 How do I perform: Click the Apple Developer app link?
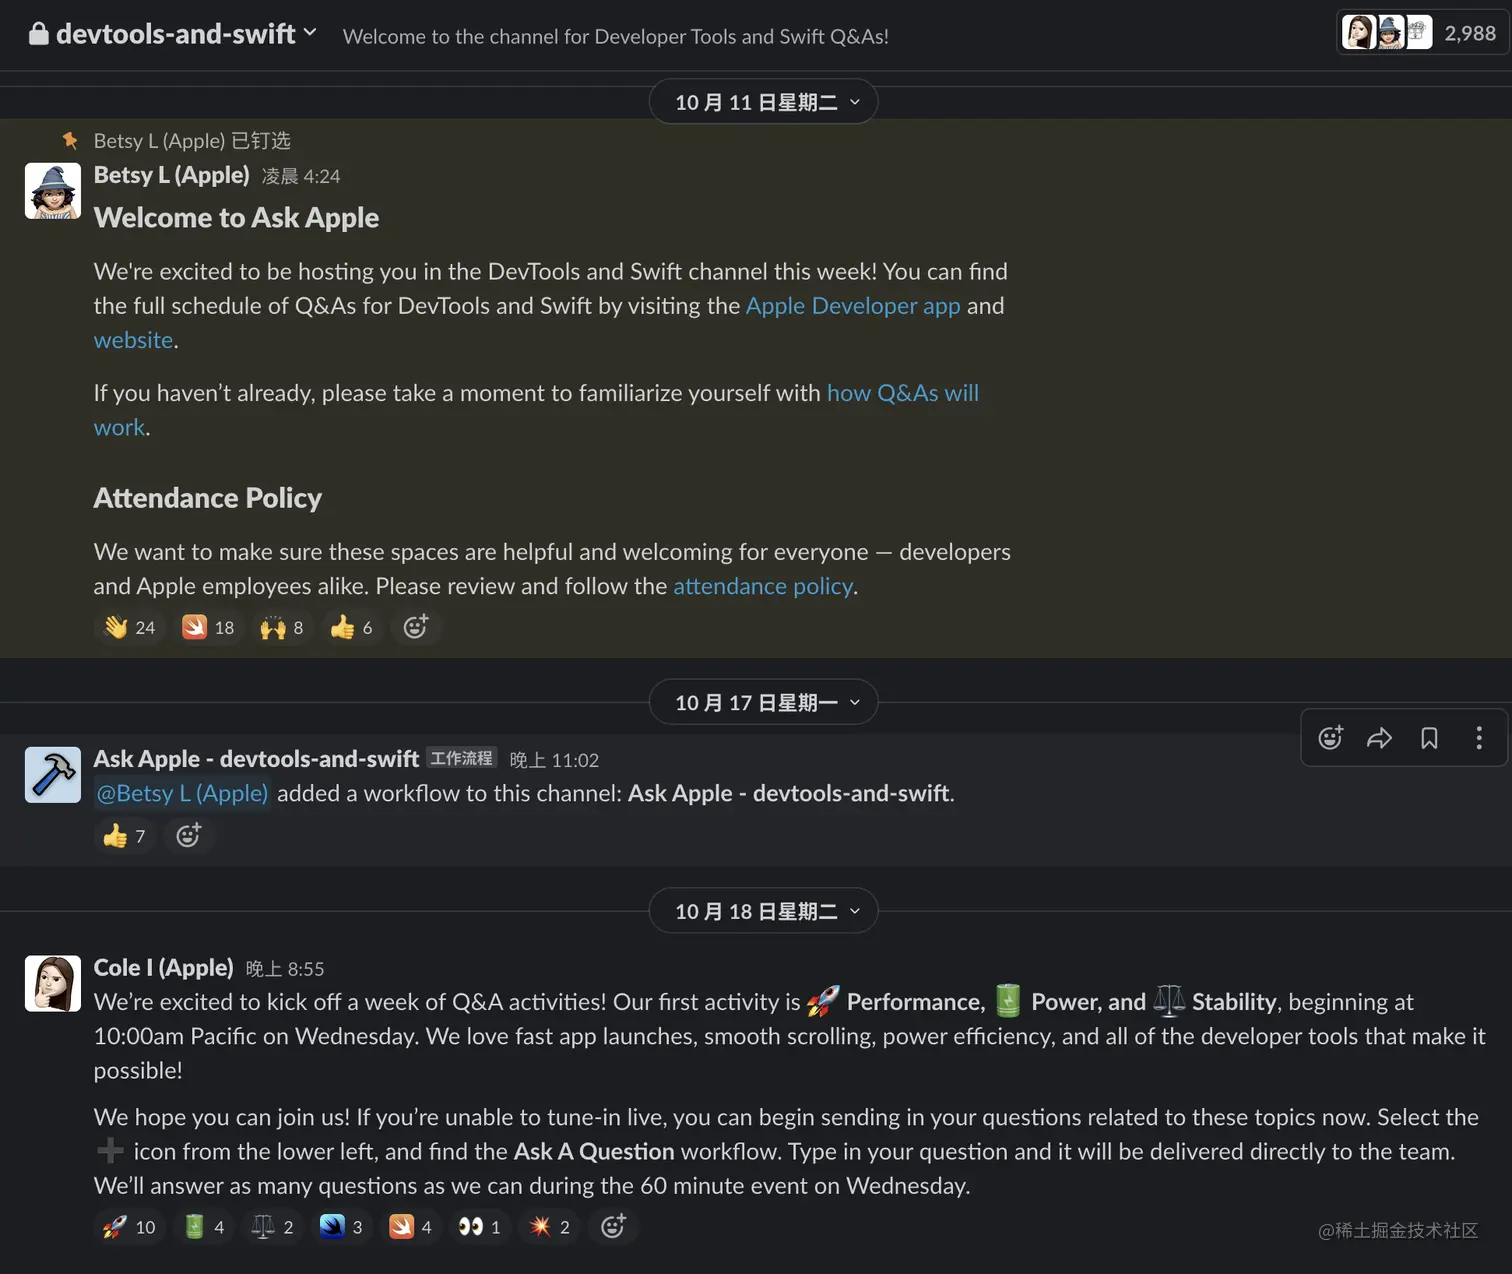(x=852, y=306)
